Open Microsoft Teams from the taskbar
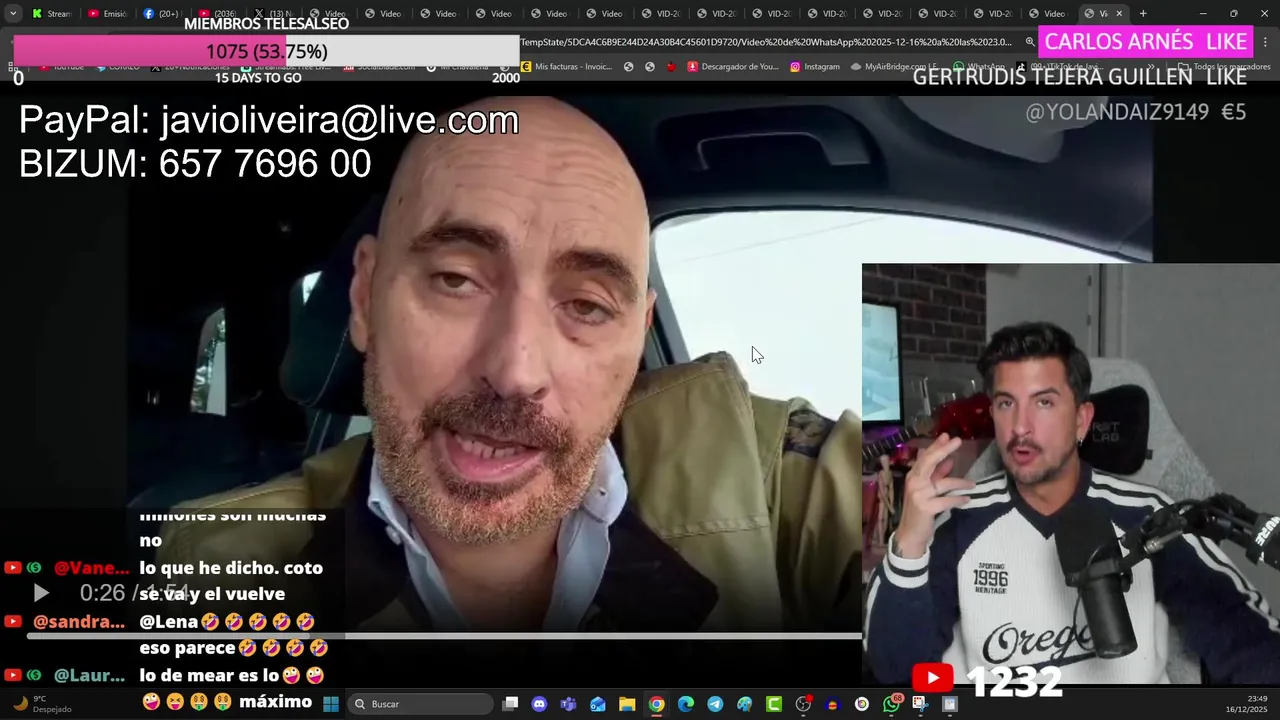The image size is (1280, 720). [569, 704]
